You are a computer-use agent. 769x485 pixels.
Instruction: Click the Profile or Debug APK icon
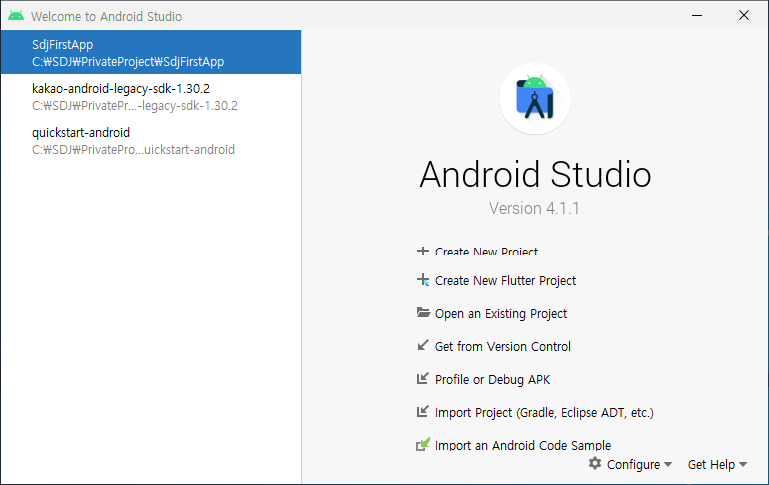coord(422,378)
